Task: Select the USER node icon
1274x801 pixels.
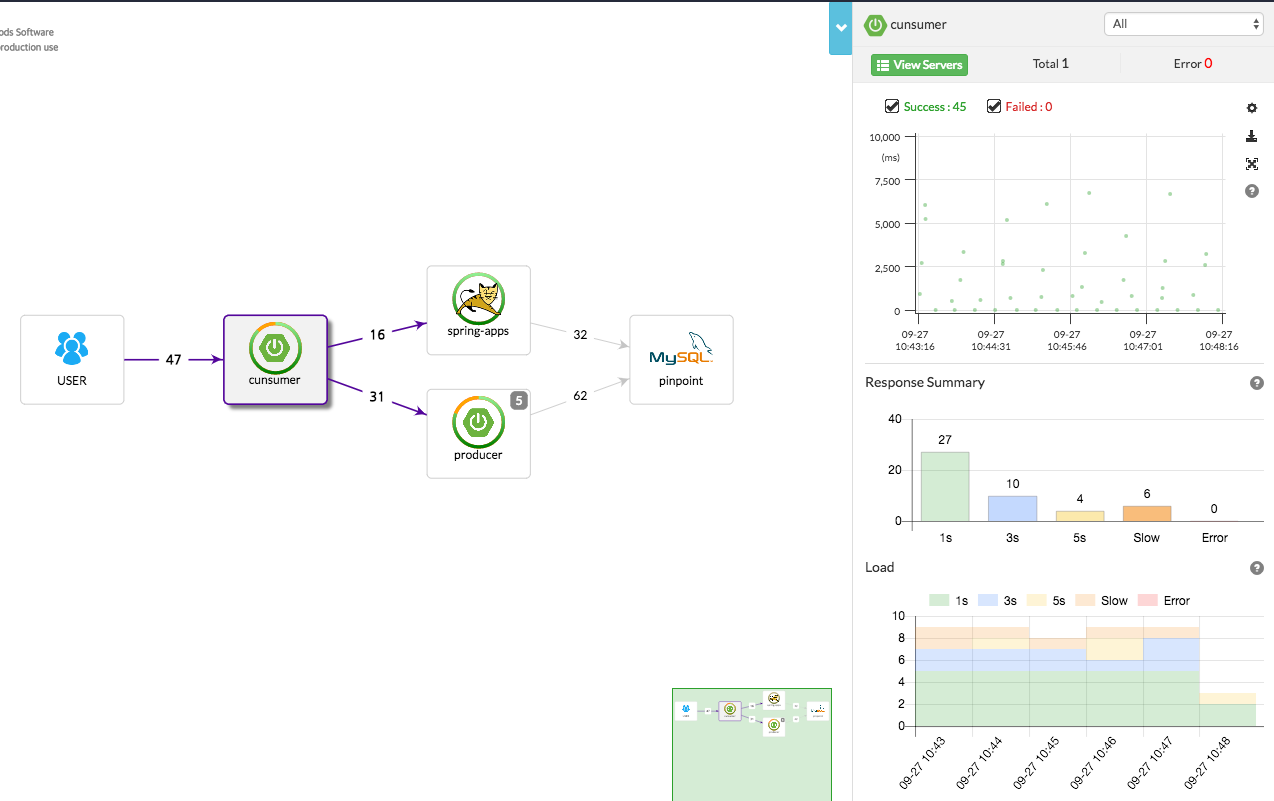Action: 72,348
